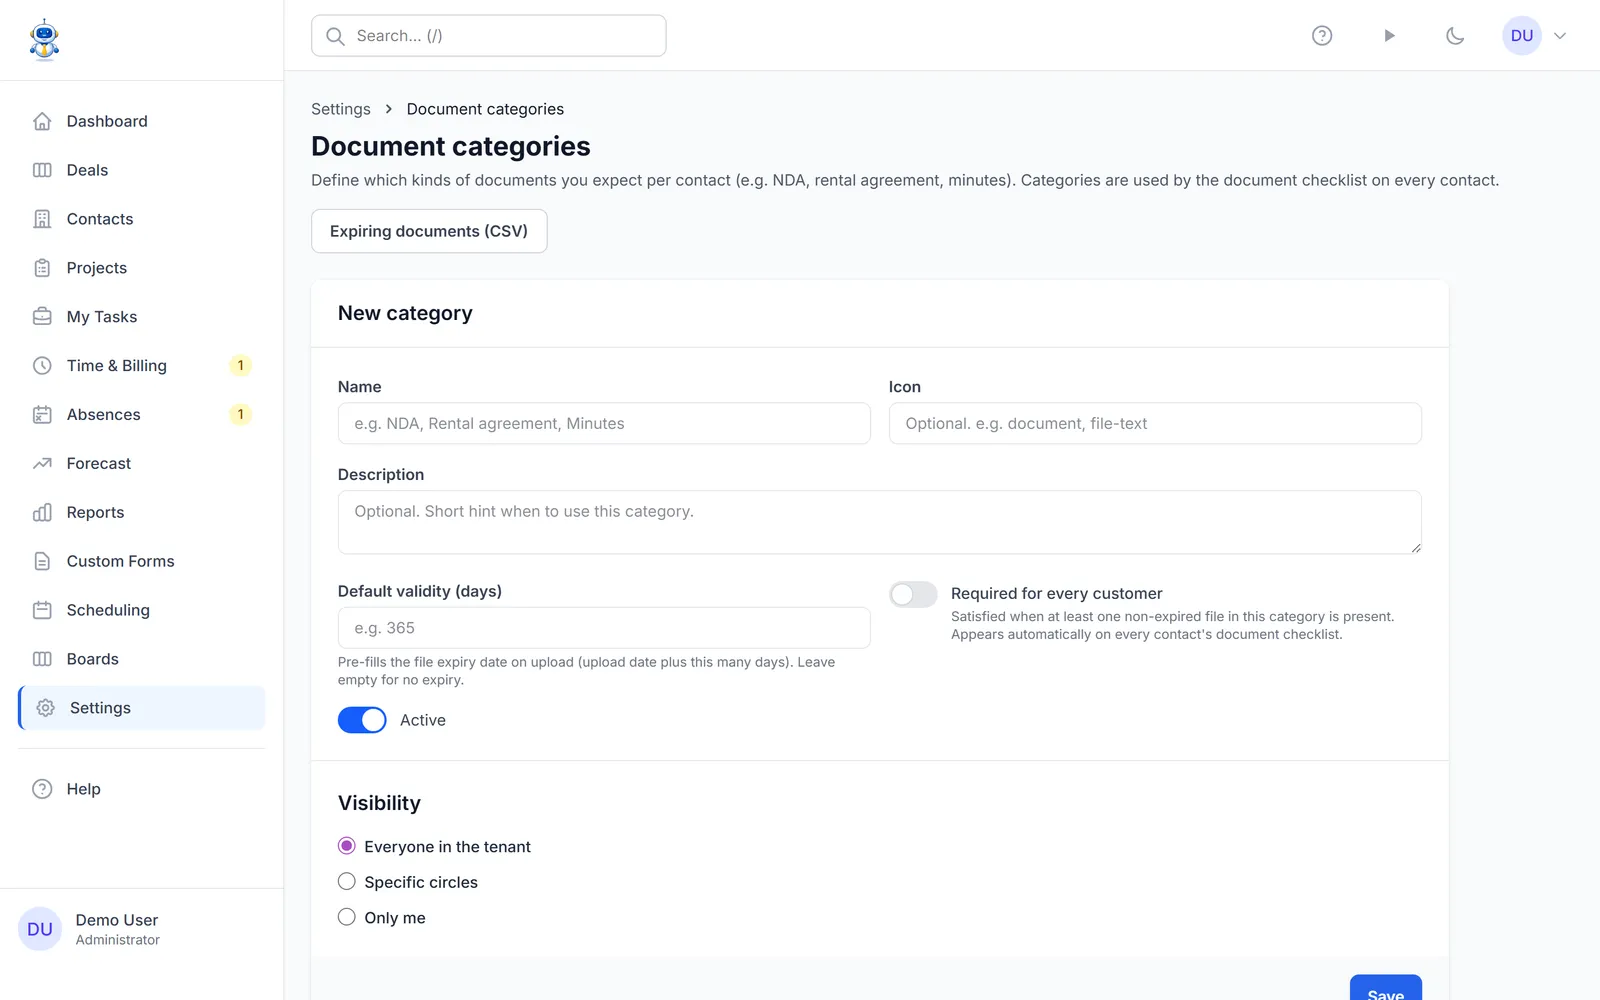Click Document categories breadcrumb
Screen dimensions: 1600x1000
485,109
